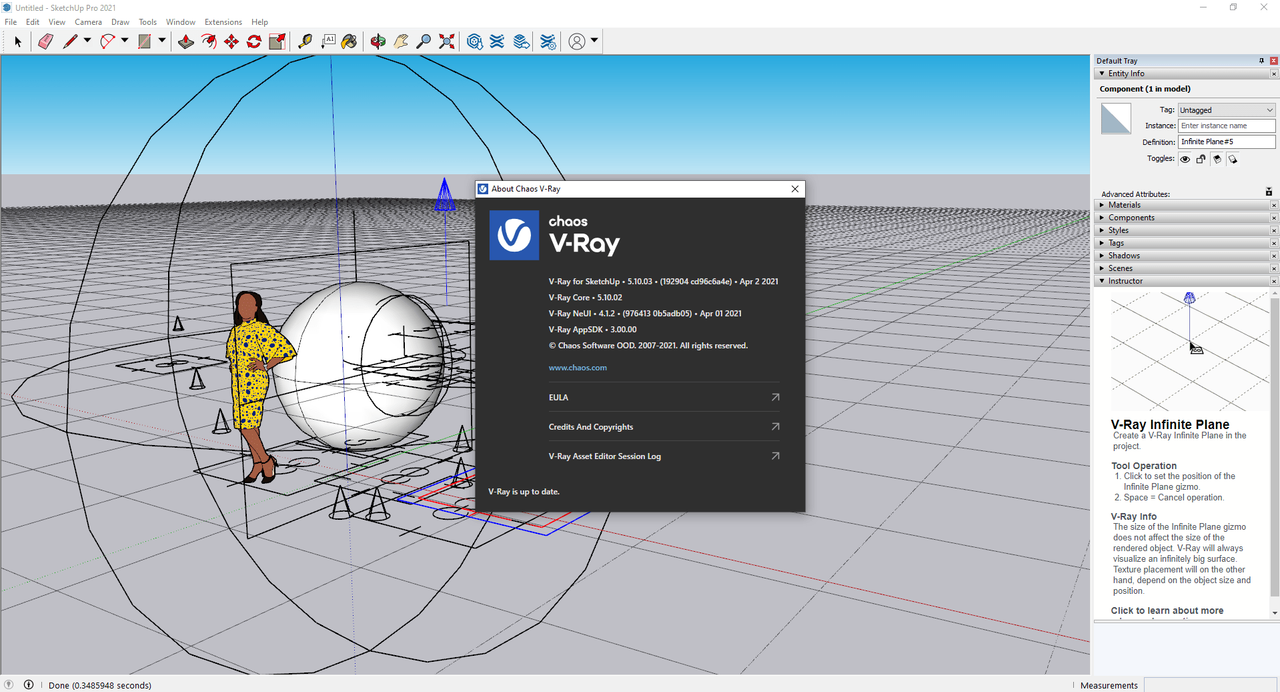Click the Instructor panel vertical scrollbar
The image size is (1280, 692).
(1274, 453)
